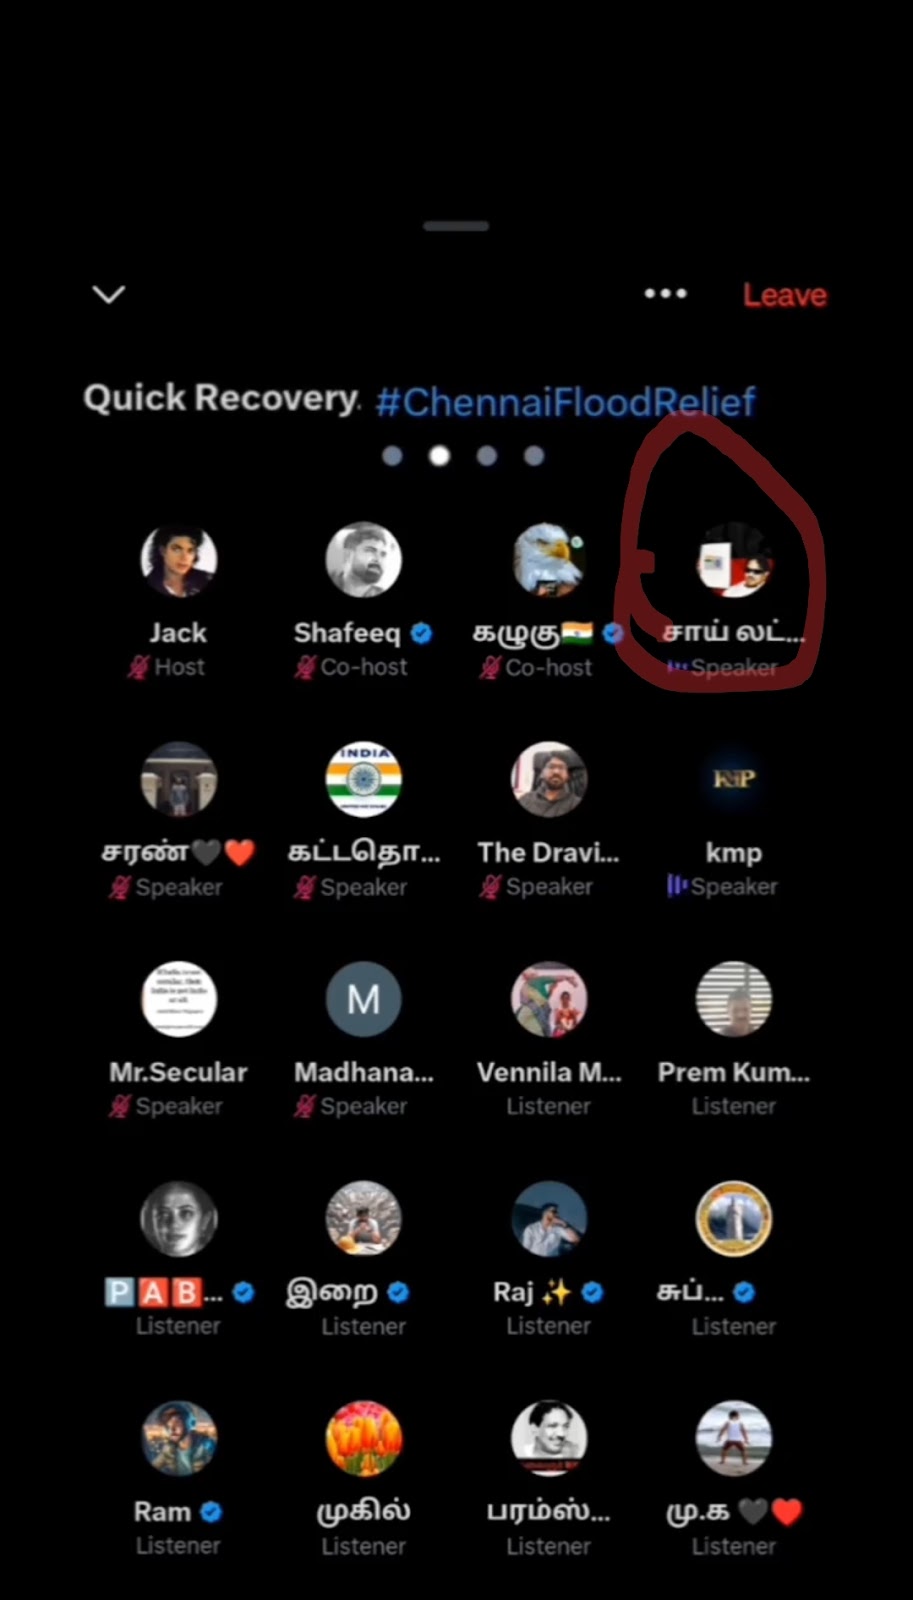Tap the muted mic icon under Jack
The image size is (913, 1600).
pos(138,667)
